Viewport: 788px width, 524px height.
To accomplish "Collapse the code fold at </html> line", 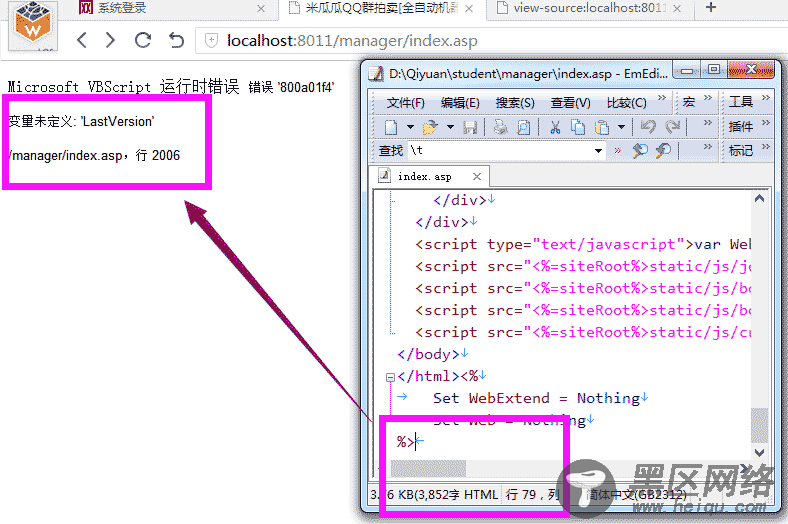I will (390, 377).
